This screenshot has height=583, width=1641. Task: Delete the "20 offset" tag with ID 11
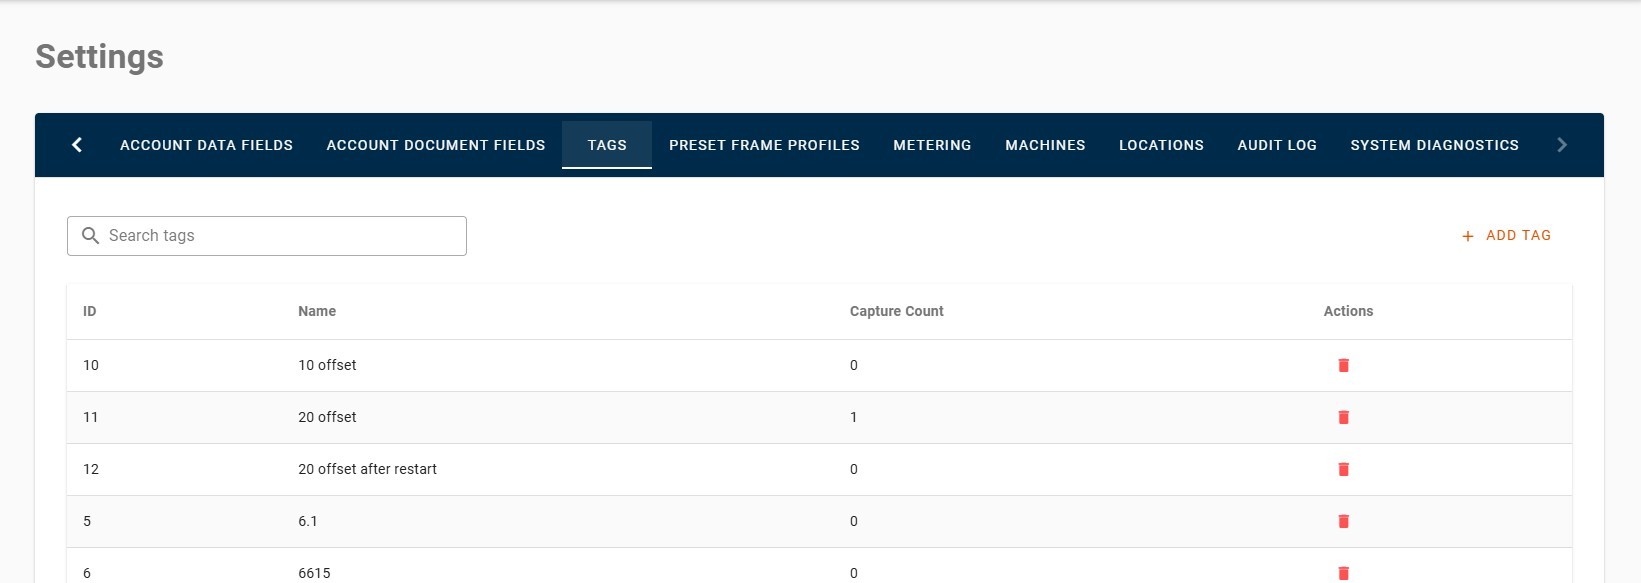click(1343, 417)
